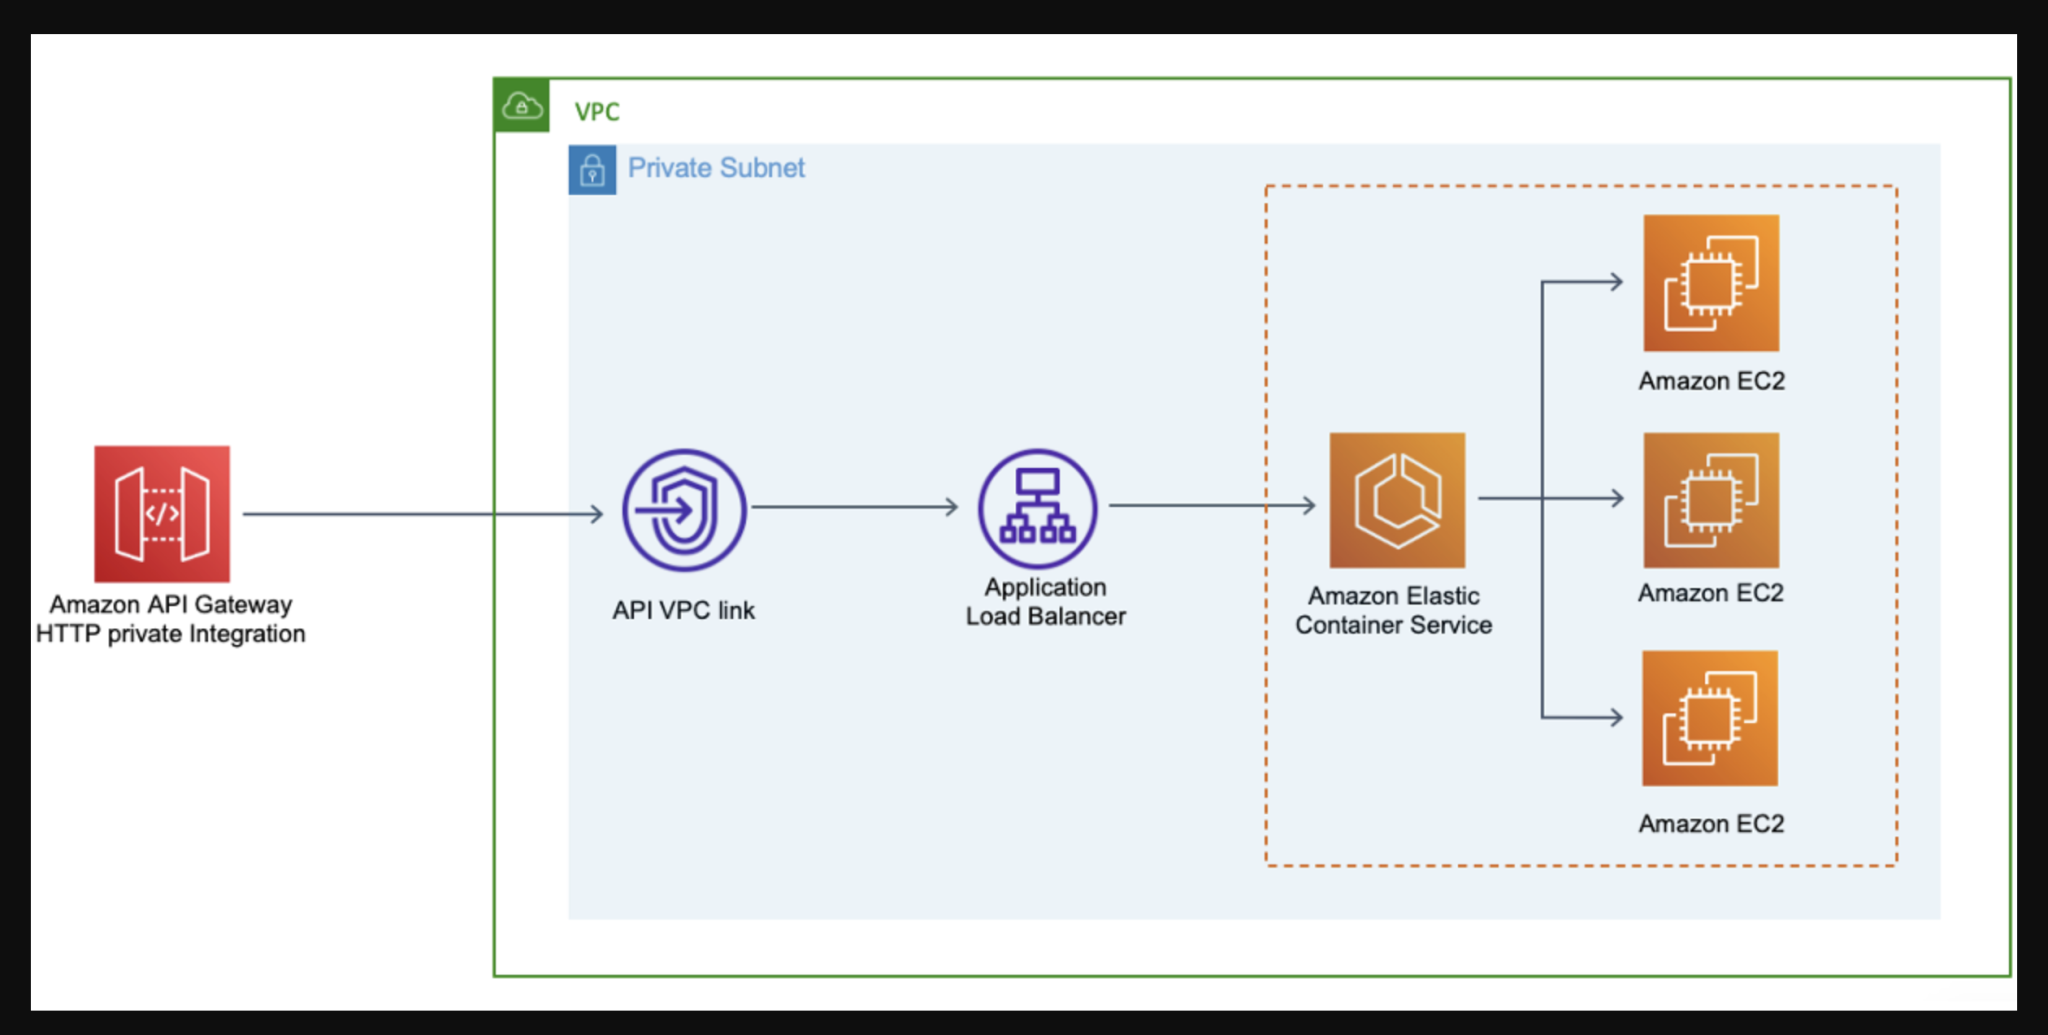Toggle the Private Subnet lock badge

click(592, 170)
